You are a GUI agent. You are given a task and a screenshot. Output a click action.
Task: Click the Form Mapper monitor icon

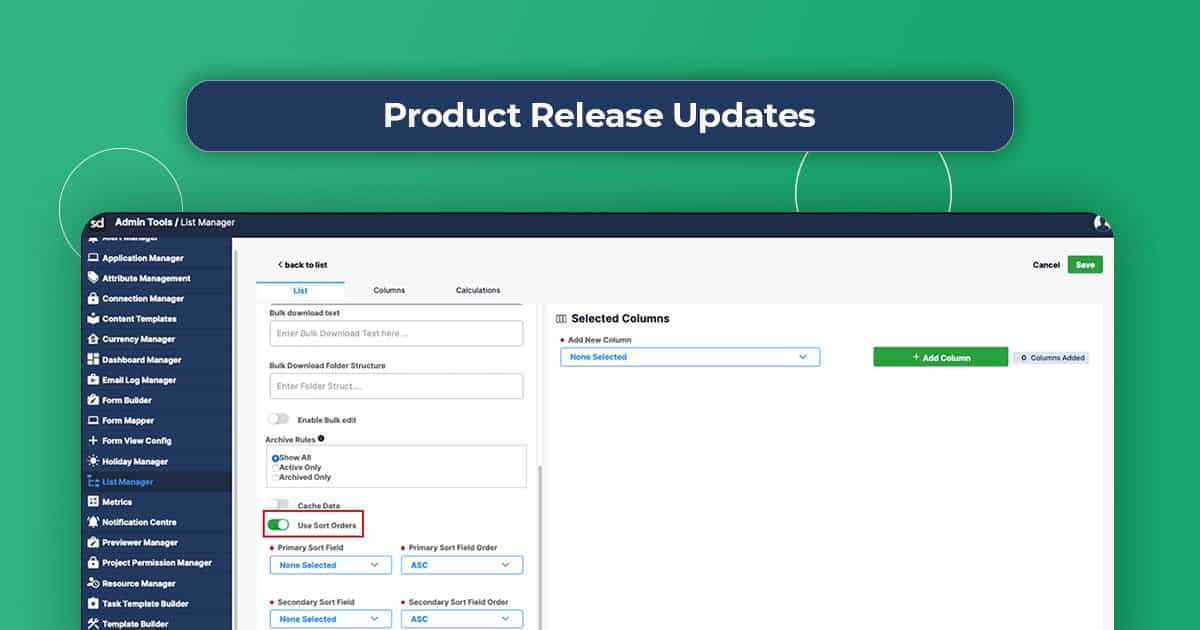point(93,420)
